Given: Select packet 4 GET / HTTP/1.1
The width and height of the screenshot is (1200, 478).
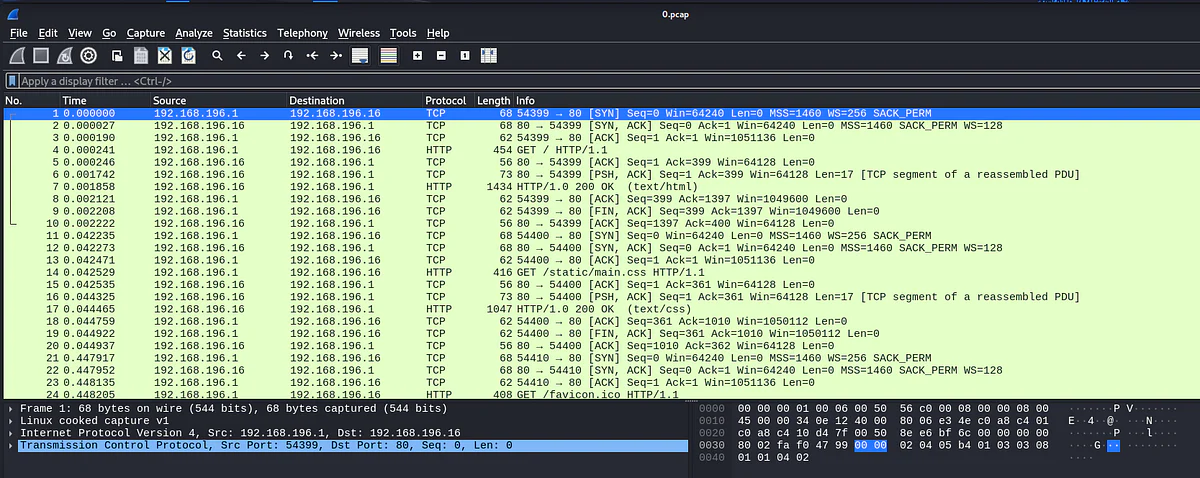Looking at the screenshot, I should coord(600,150).
